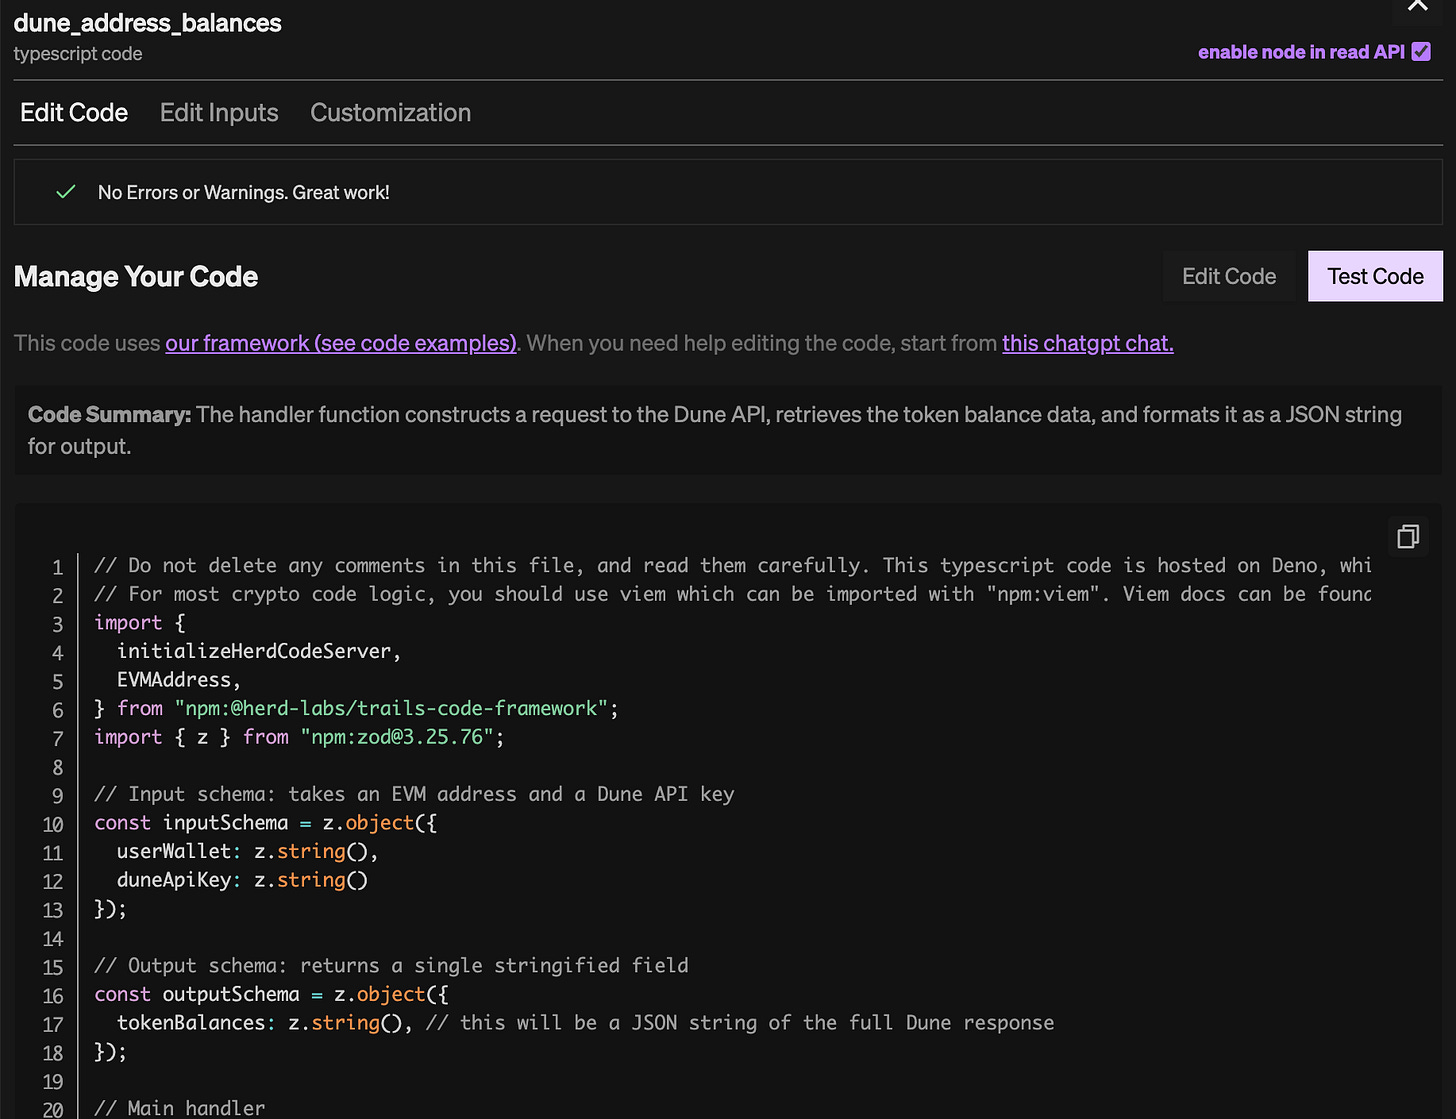Open the our framework code examples link
Viewport: 1456px width, 1119px height.
click(x=341, y=343)
